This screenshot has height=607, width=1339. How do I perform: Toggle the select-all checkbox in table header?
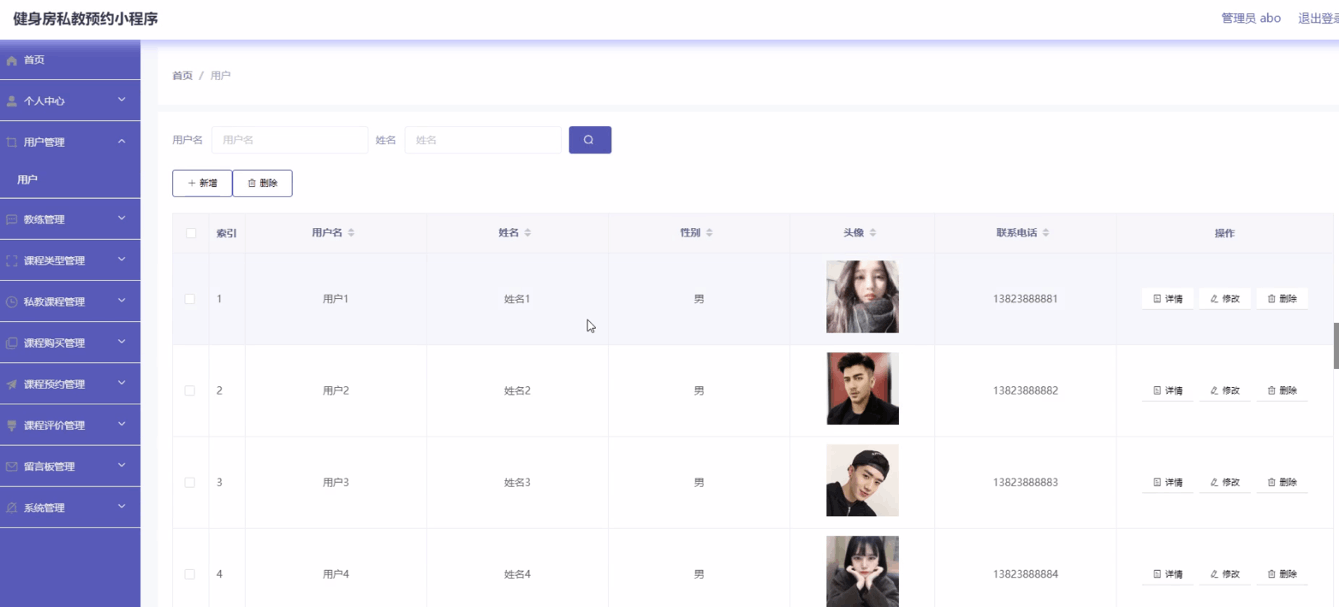pos(190,233)
